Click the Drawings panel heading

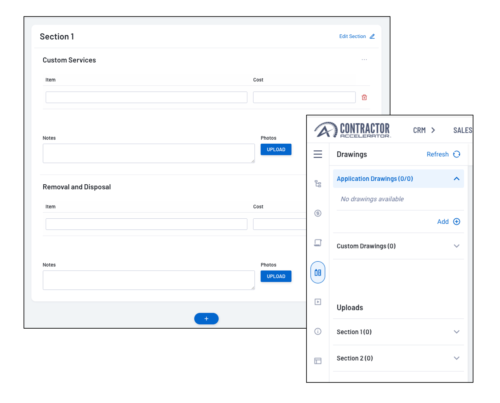(352, 154)
